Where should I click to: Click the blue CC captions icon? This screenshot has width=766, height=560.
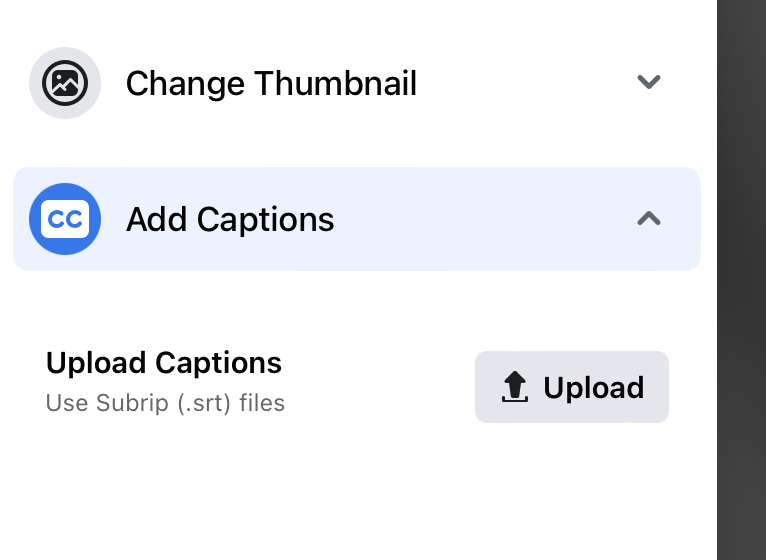65,219
